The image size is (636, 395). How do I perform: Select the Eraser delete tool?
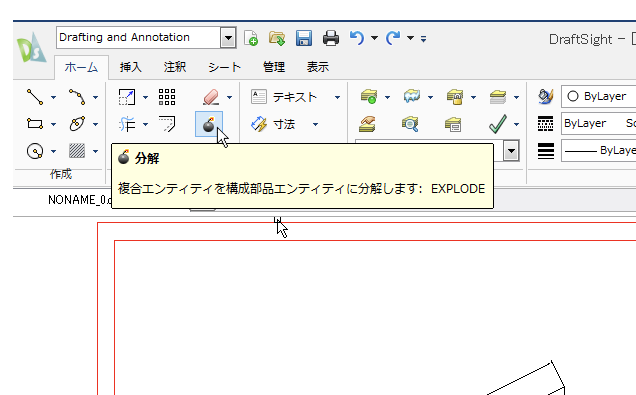point(211,97)
